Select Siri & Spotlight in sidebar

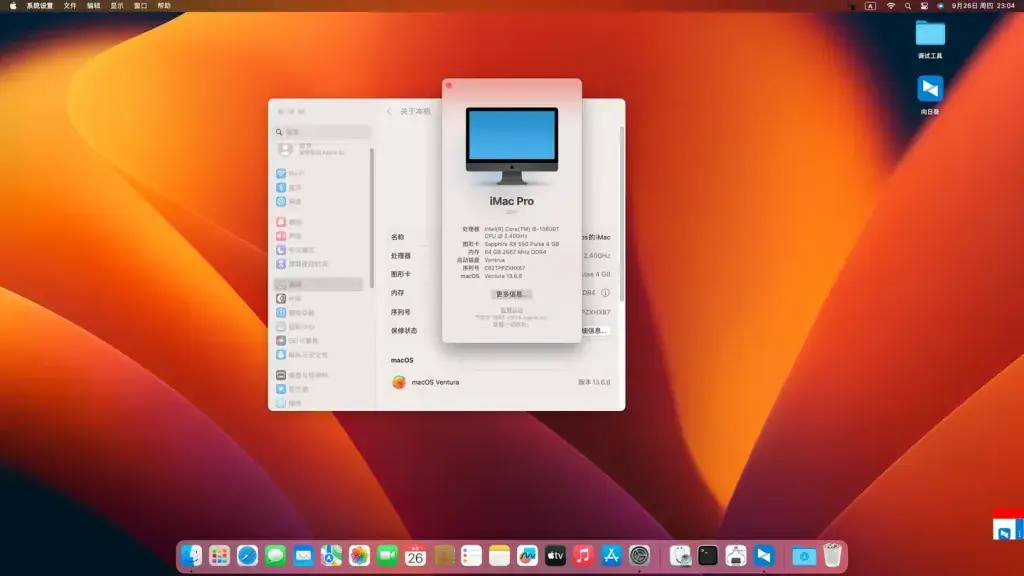click(x=318, y=341)
